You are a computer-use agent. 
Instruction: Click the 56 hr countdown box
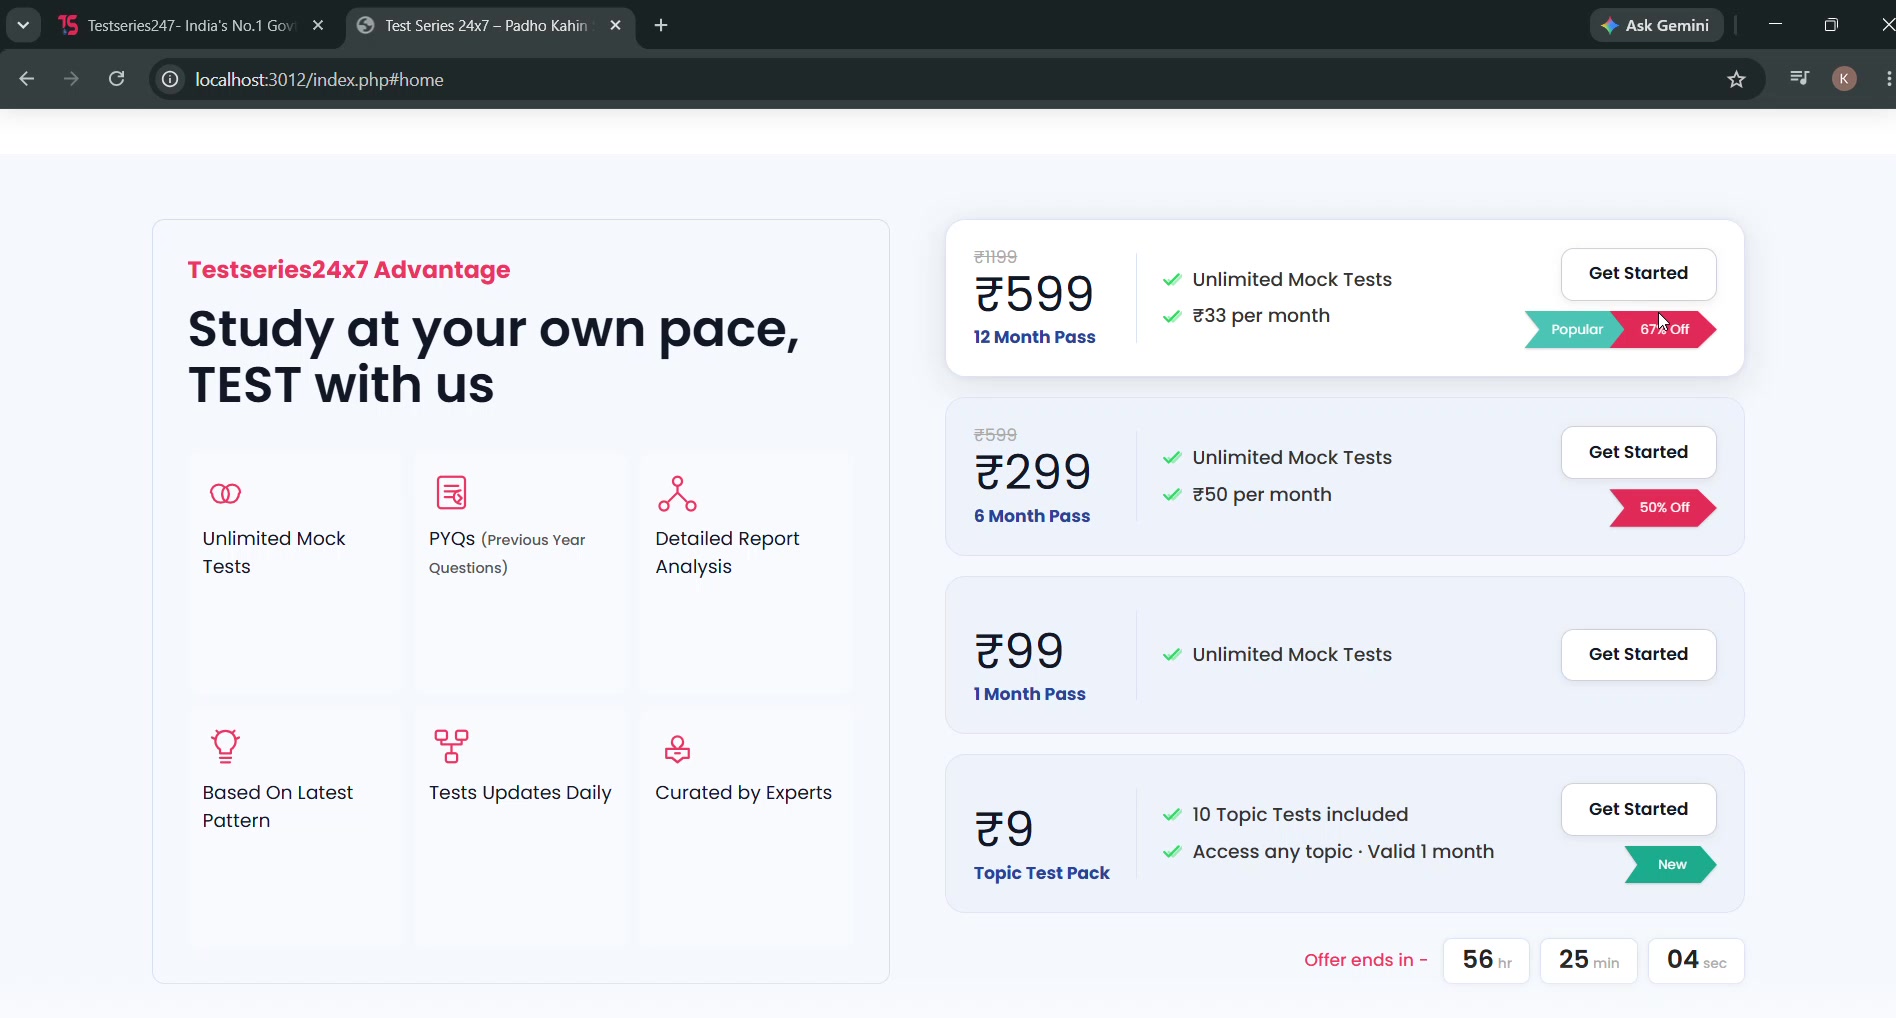pos(1486,960)
